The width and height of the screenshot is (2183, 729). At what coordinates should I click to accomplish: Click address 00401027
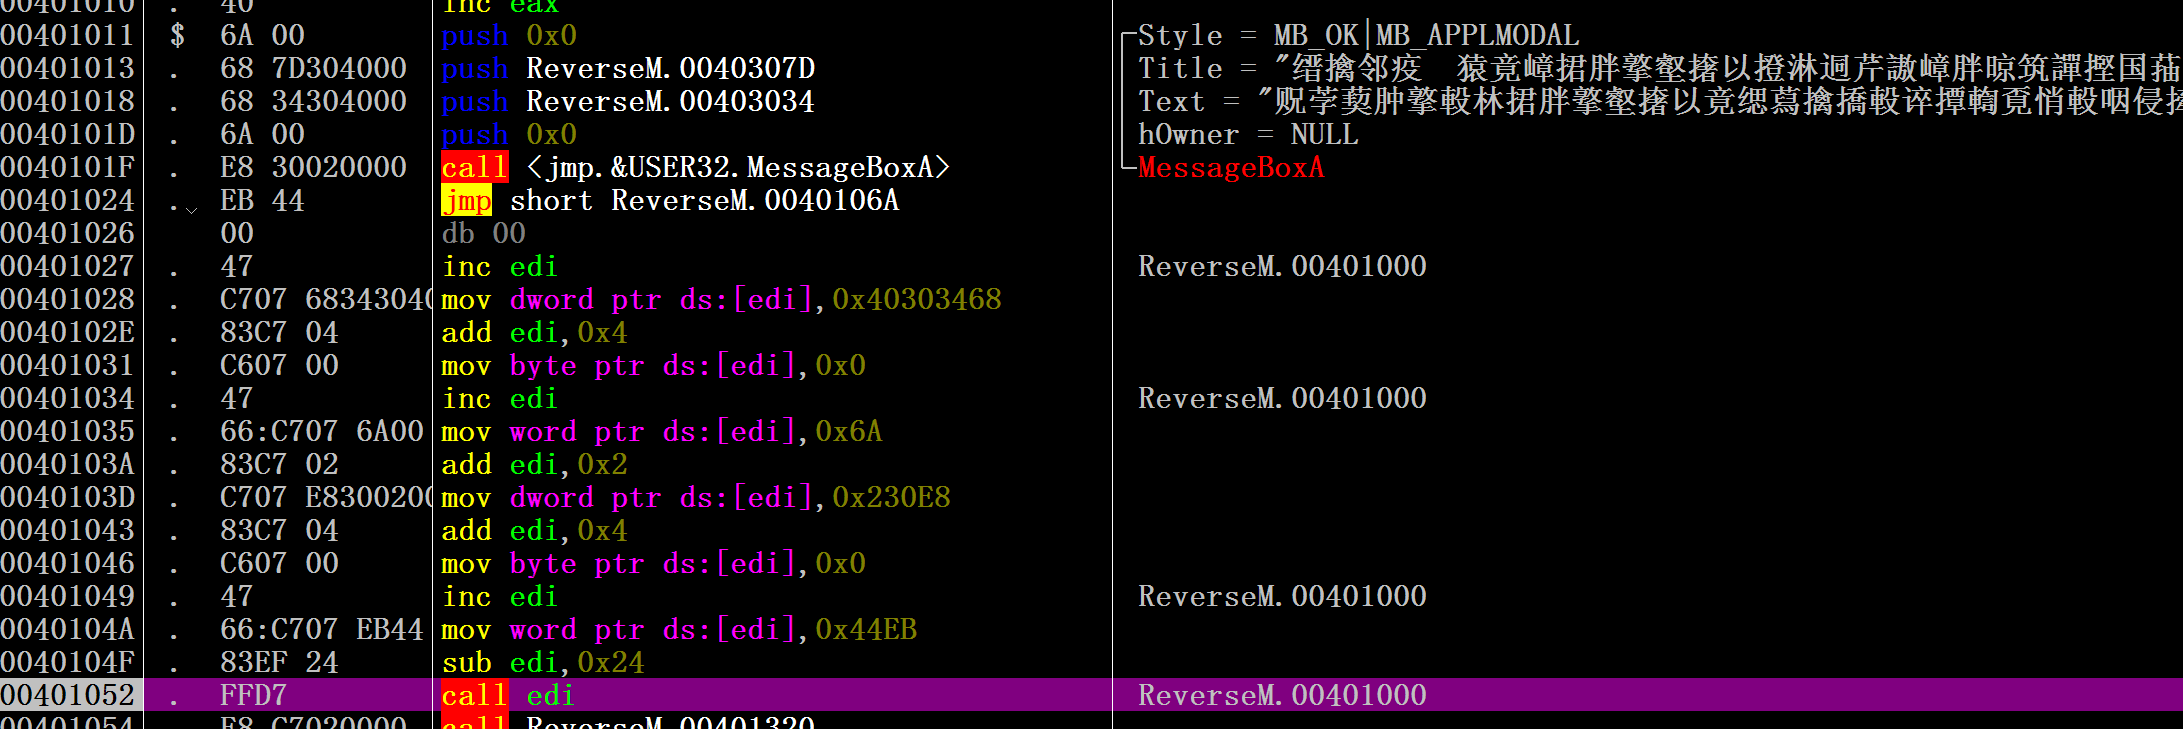click(x=68, y=267)
